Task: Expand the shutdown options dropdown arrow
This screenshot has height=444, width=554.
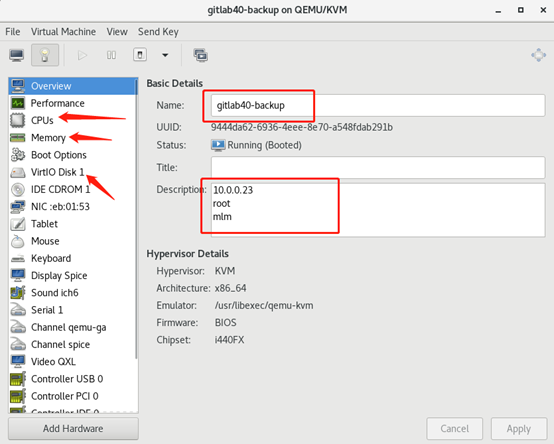Action: click(x=165, y=55)
